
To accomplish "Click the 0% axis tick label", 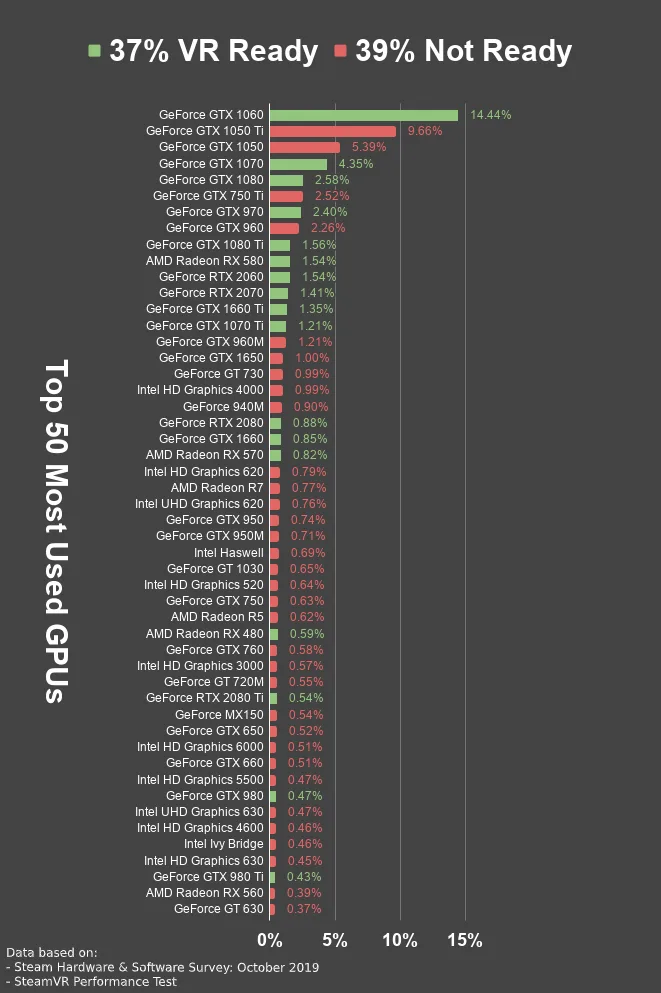I will 270,940.
